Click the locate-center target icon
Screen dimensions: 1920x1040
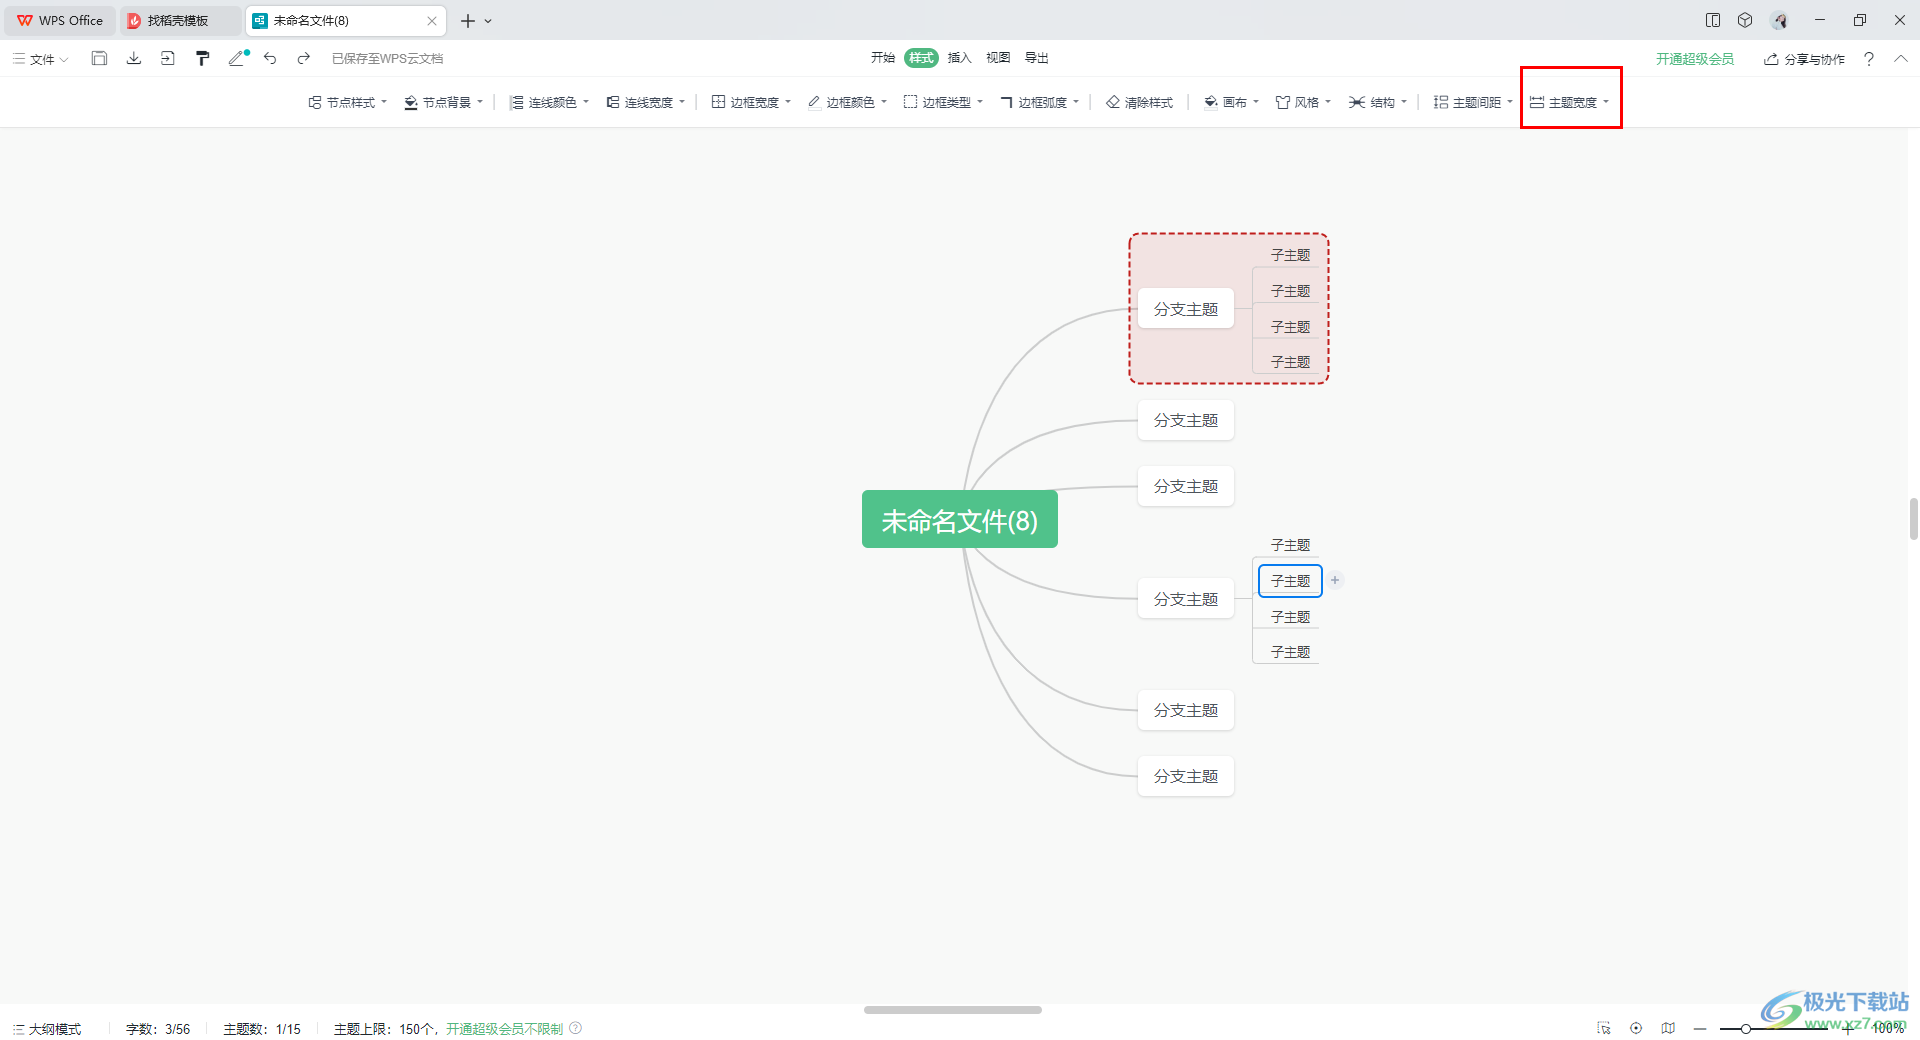pos(1636,1028)
